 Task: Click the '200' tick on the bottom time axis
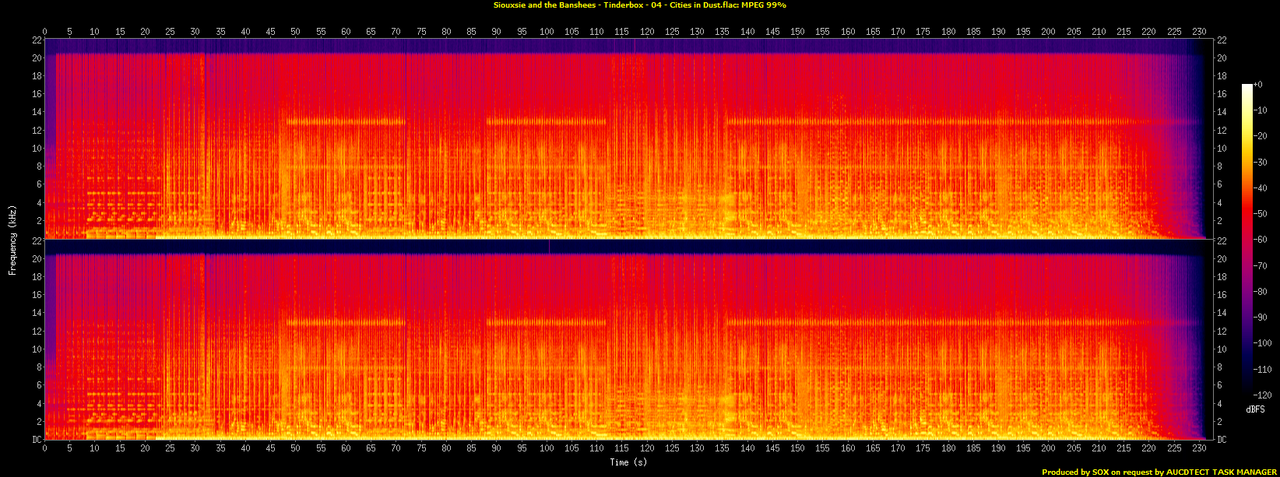coord(1048,450)
